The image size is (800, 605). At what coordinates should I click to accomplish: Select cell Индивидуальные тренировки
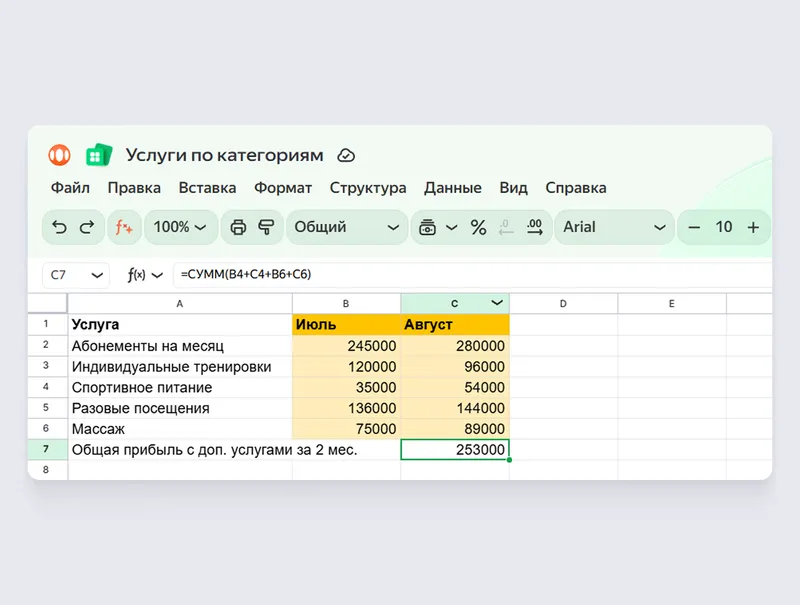[180, 366]
